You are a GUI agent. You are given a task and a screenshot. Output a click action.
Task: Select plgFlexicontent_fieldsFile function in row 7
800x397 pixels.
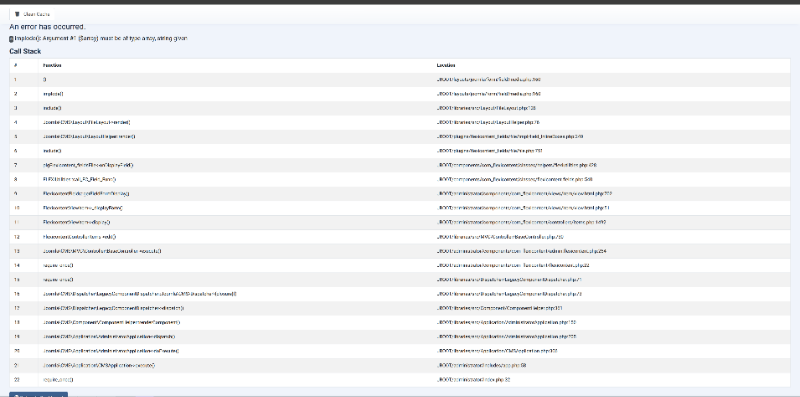89,165
